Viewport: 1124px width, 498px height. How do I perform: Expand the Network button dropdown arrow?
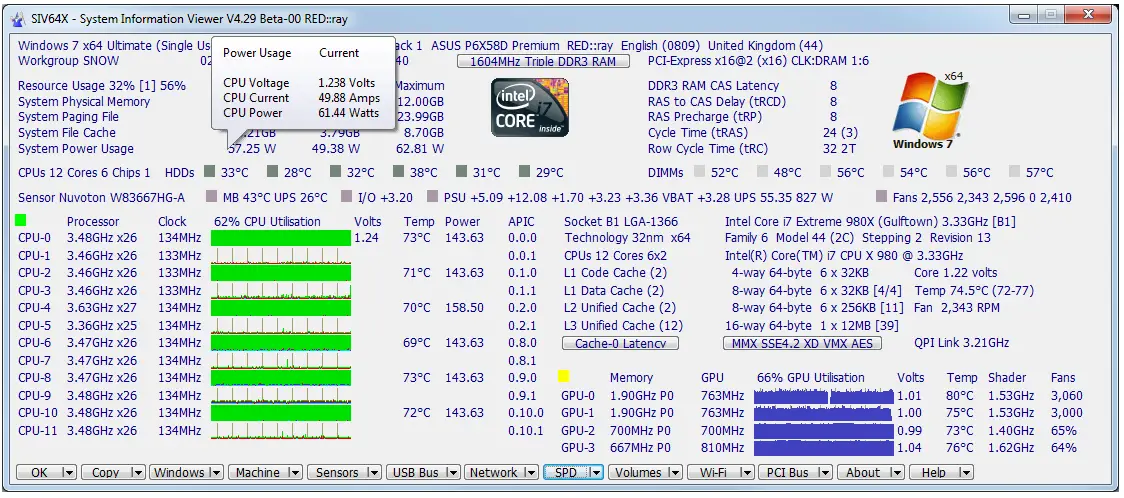click(530, 472)
